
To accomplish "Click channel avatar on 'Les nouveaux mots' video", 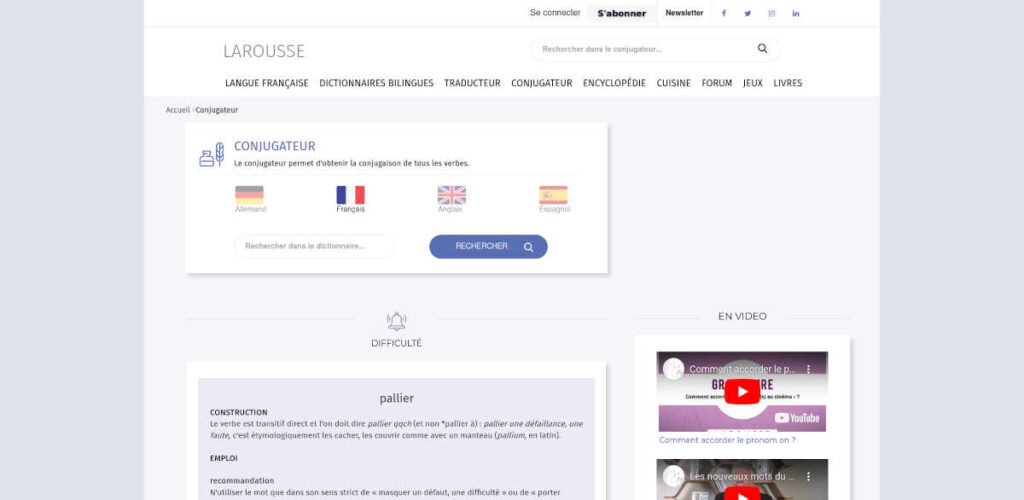I will (x=673, y=477).
